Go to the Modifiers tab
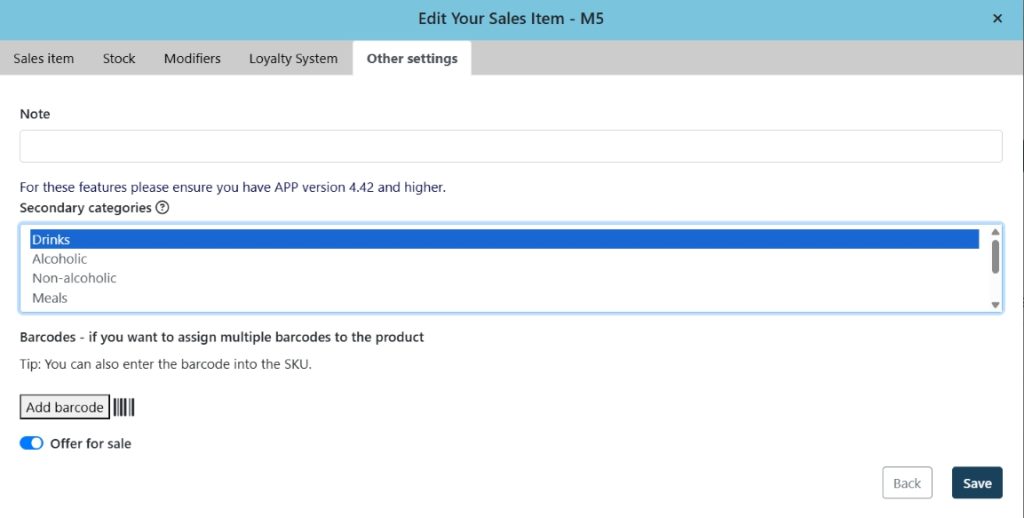 tap(192, 58)
